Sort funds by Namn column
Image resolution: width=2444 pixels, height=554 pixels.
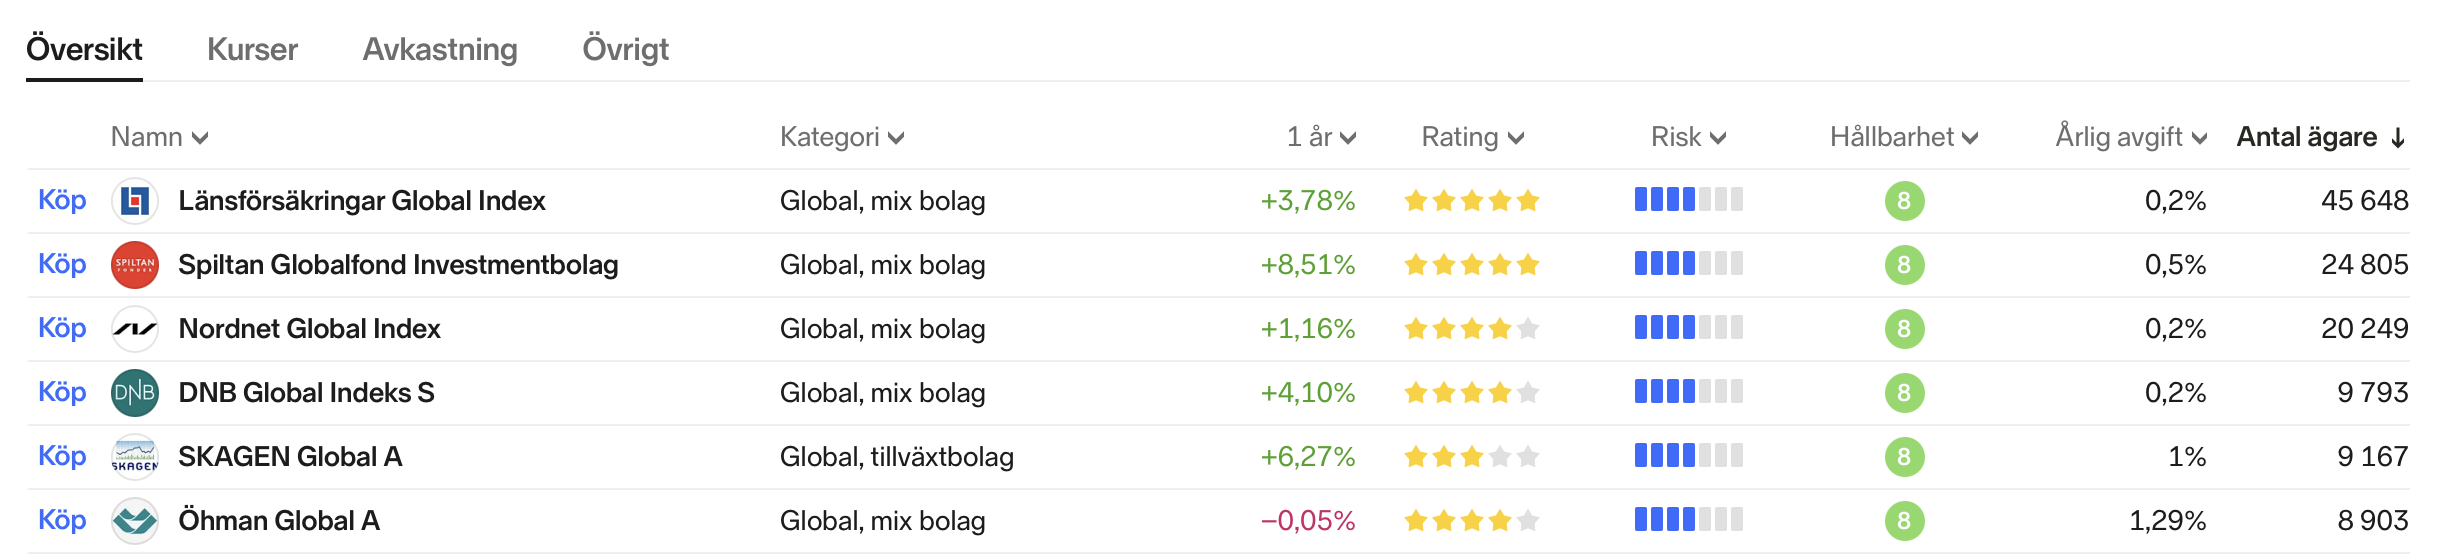tap(159, 137)
